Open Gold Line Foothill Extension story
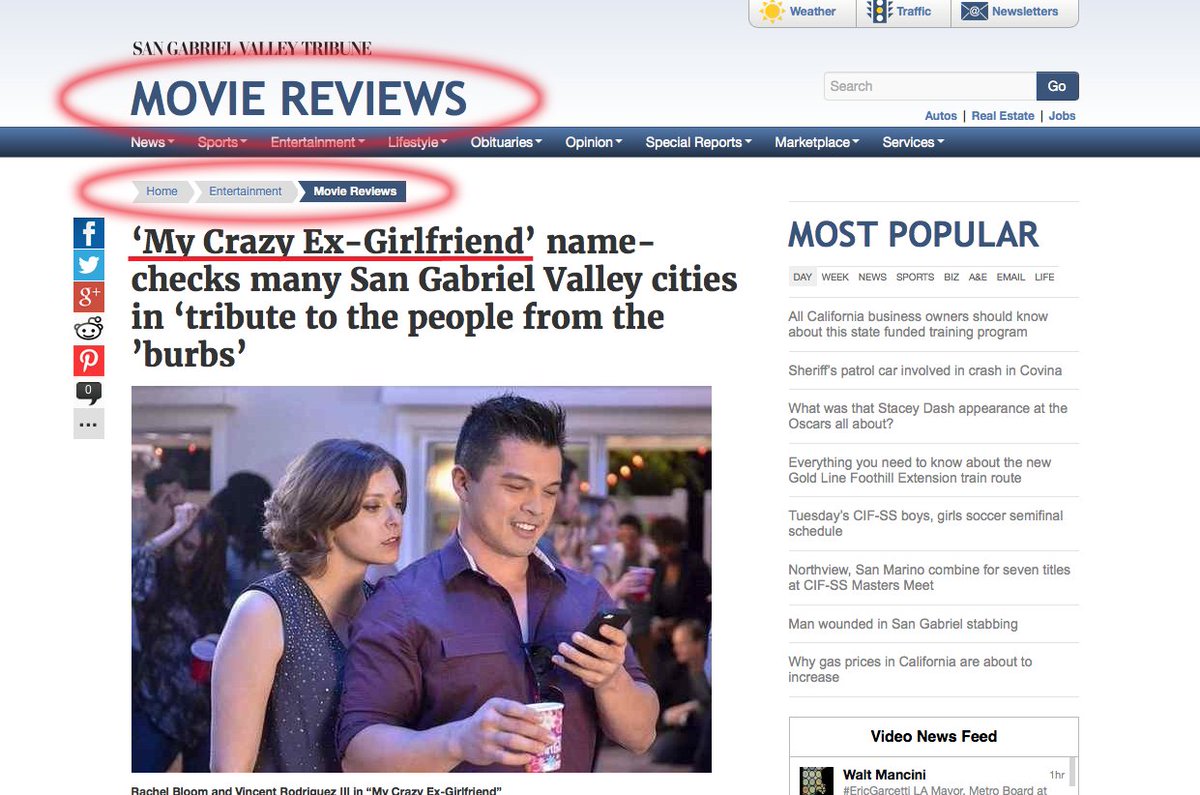 pos(920,470)
